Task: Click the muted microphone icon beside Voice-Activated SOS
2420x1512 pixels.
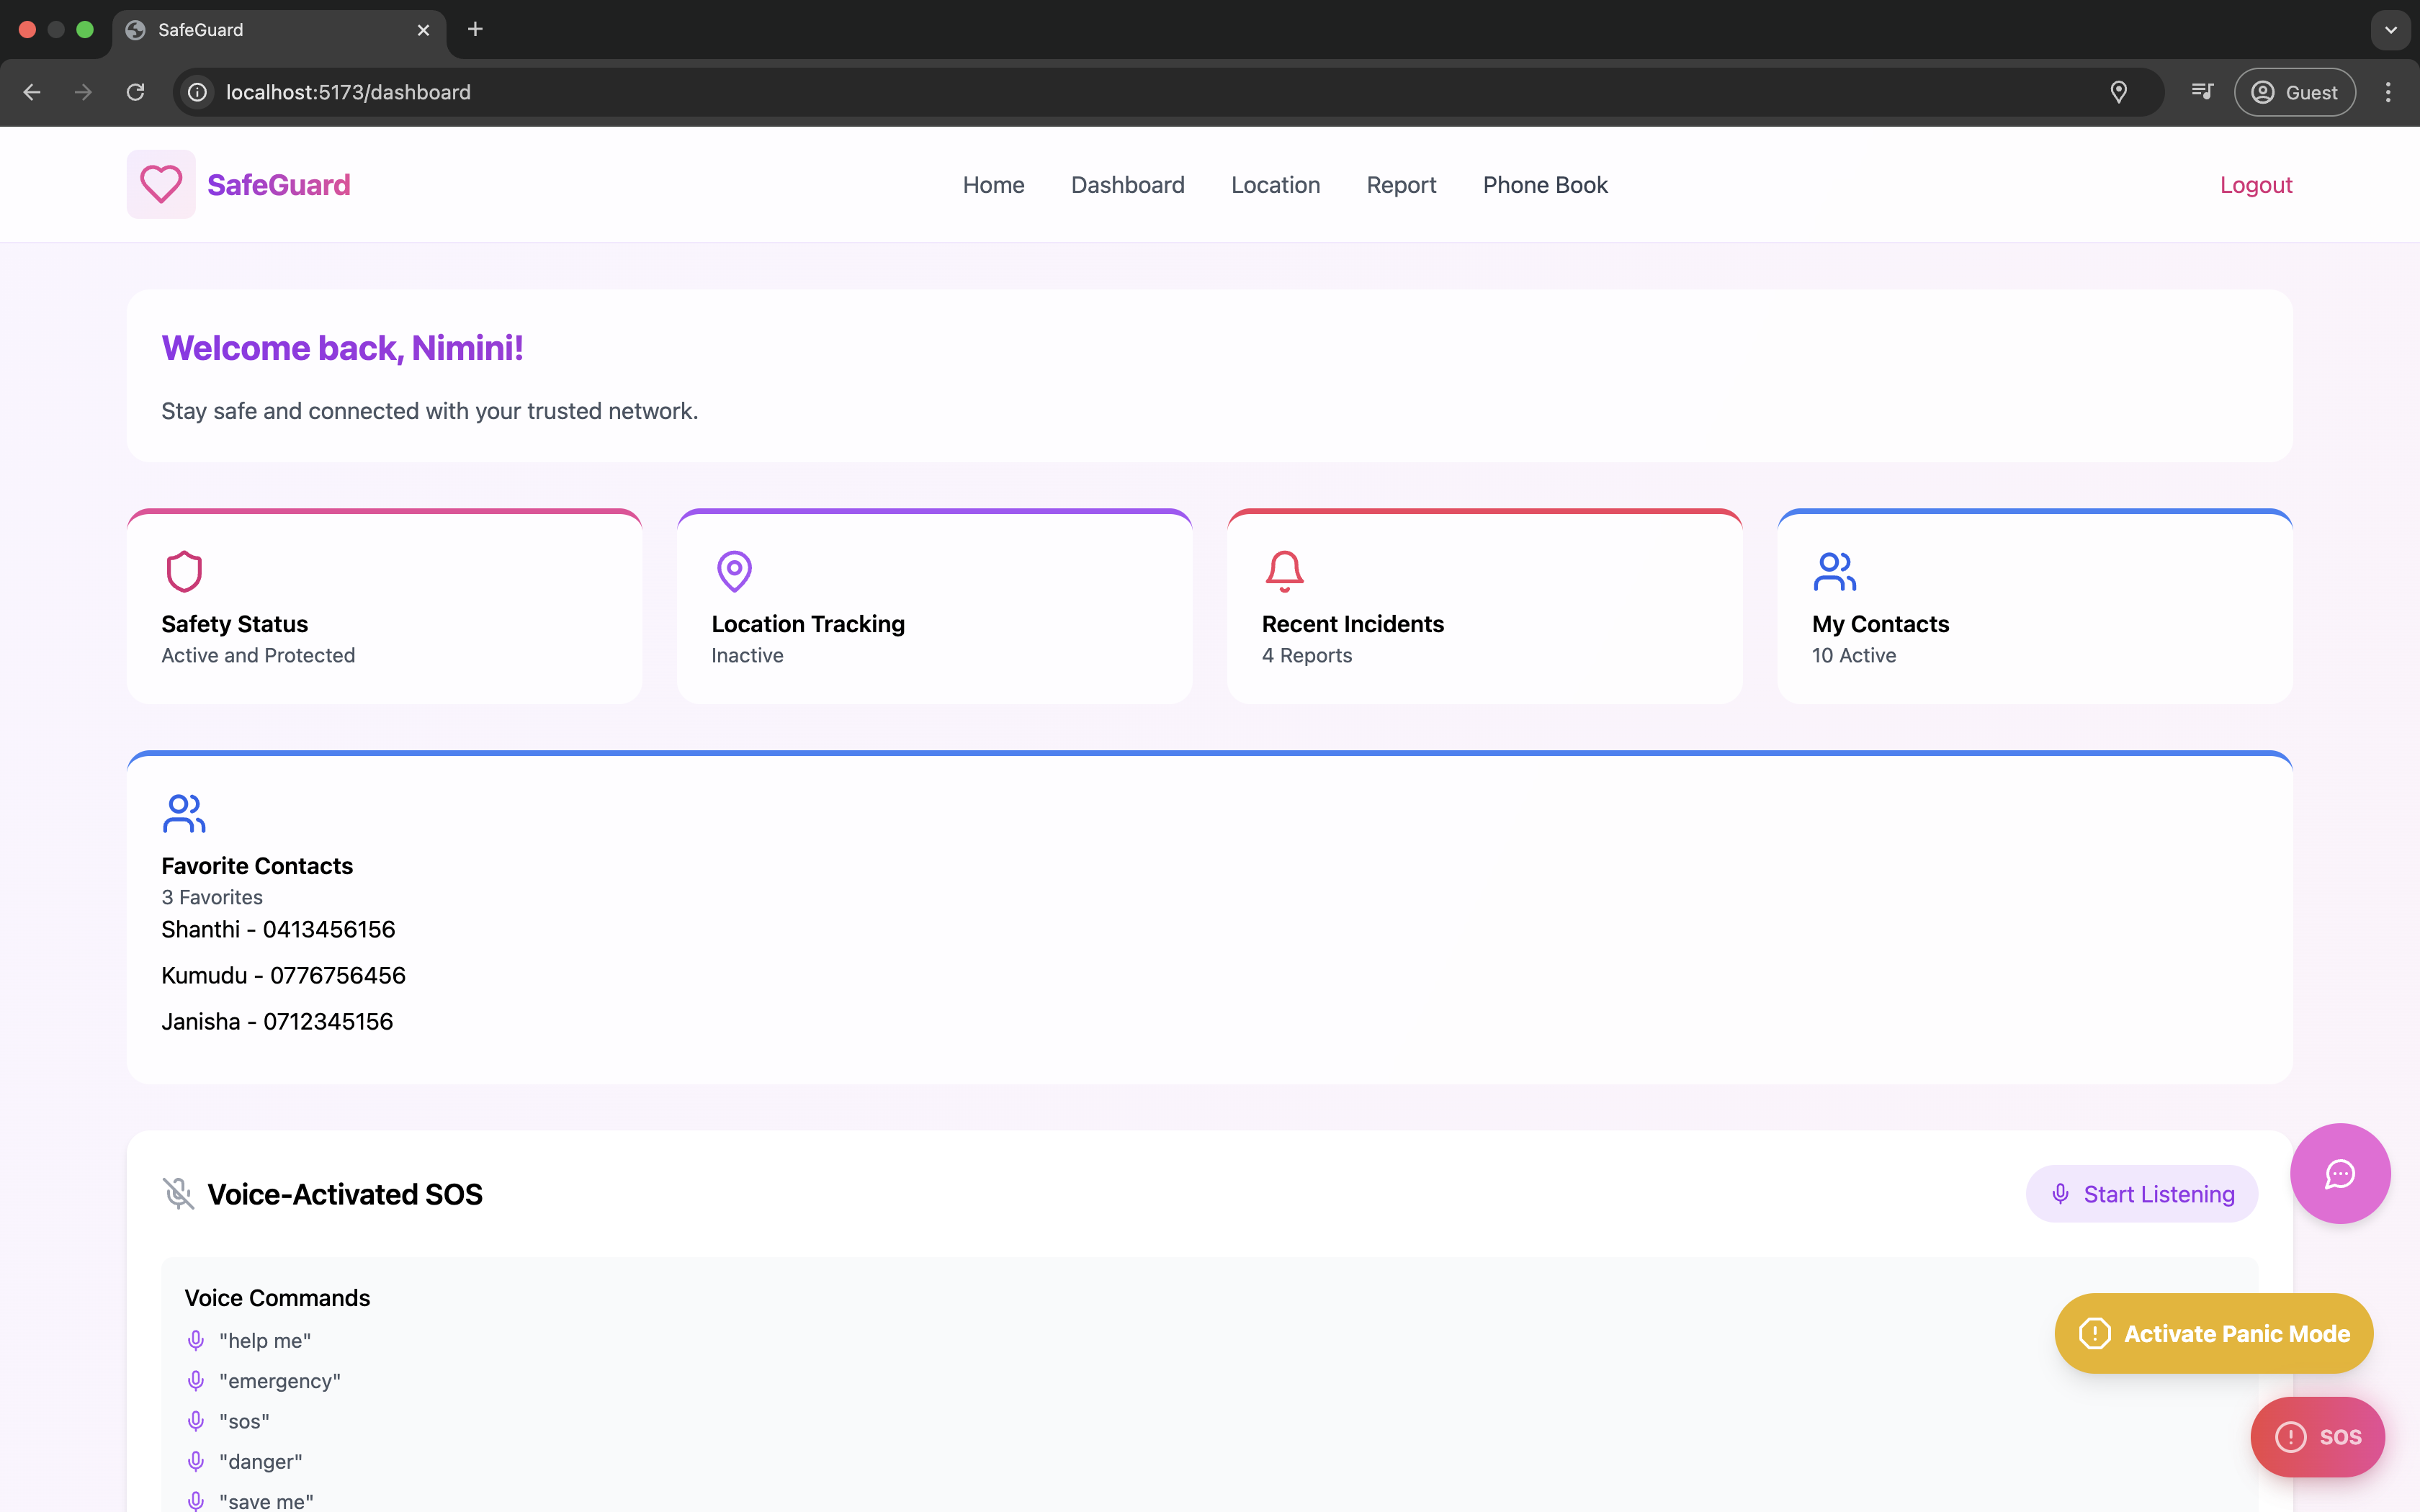Action: pyautogui.click(x=178, y=1193)
